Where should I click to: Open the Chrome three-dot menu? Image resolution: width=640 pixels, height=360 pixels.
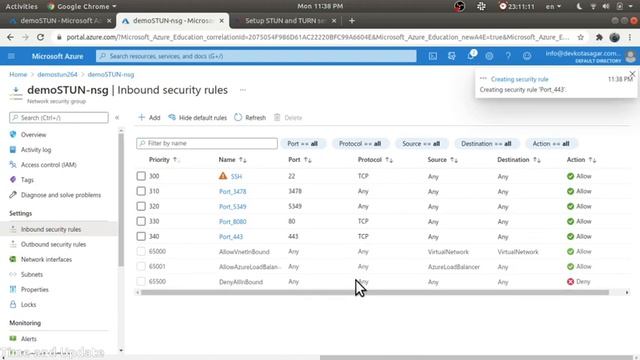pyautogui.click(x=630, y=37)
